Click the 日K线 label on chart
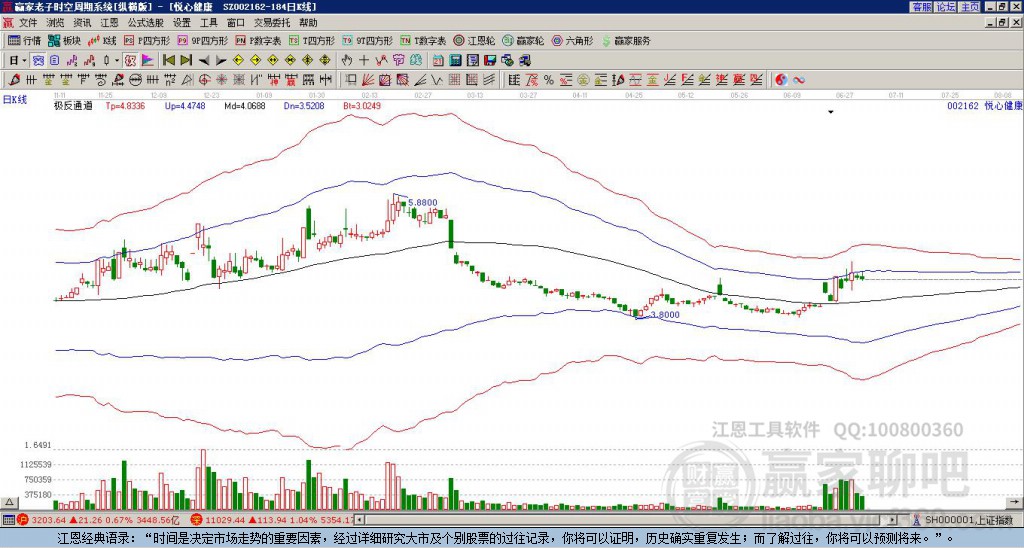1024x548 pixels. pyautogui.click(x=15, y=100)
